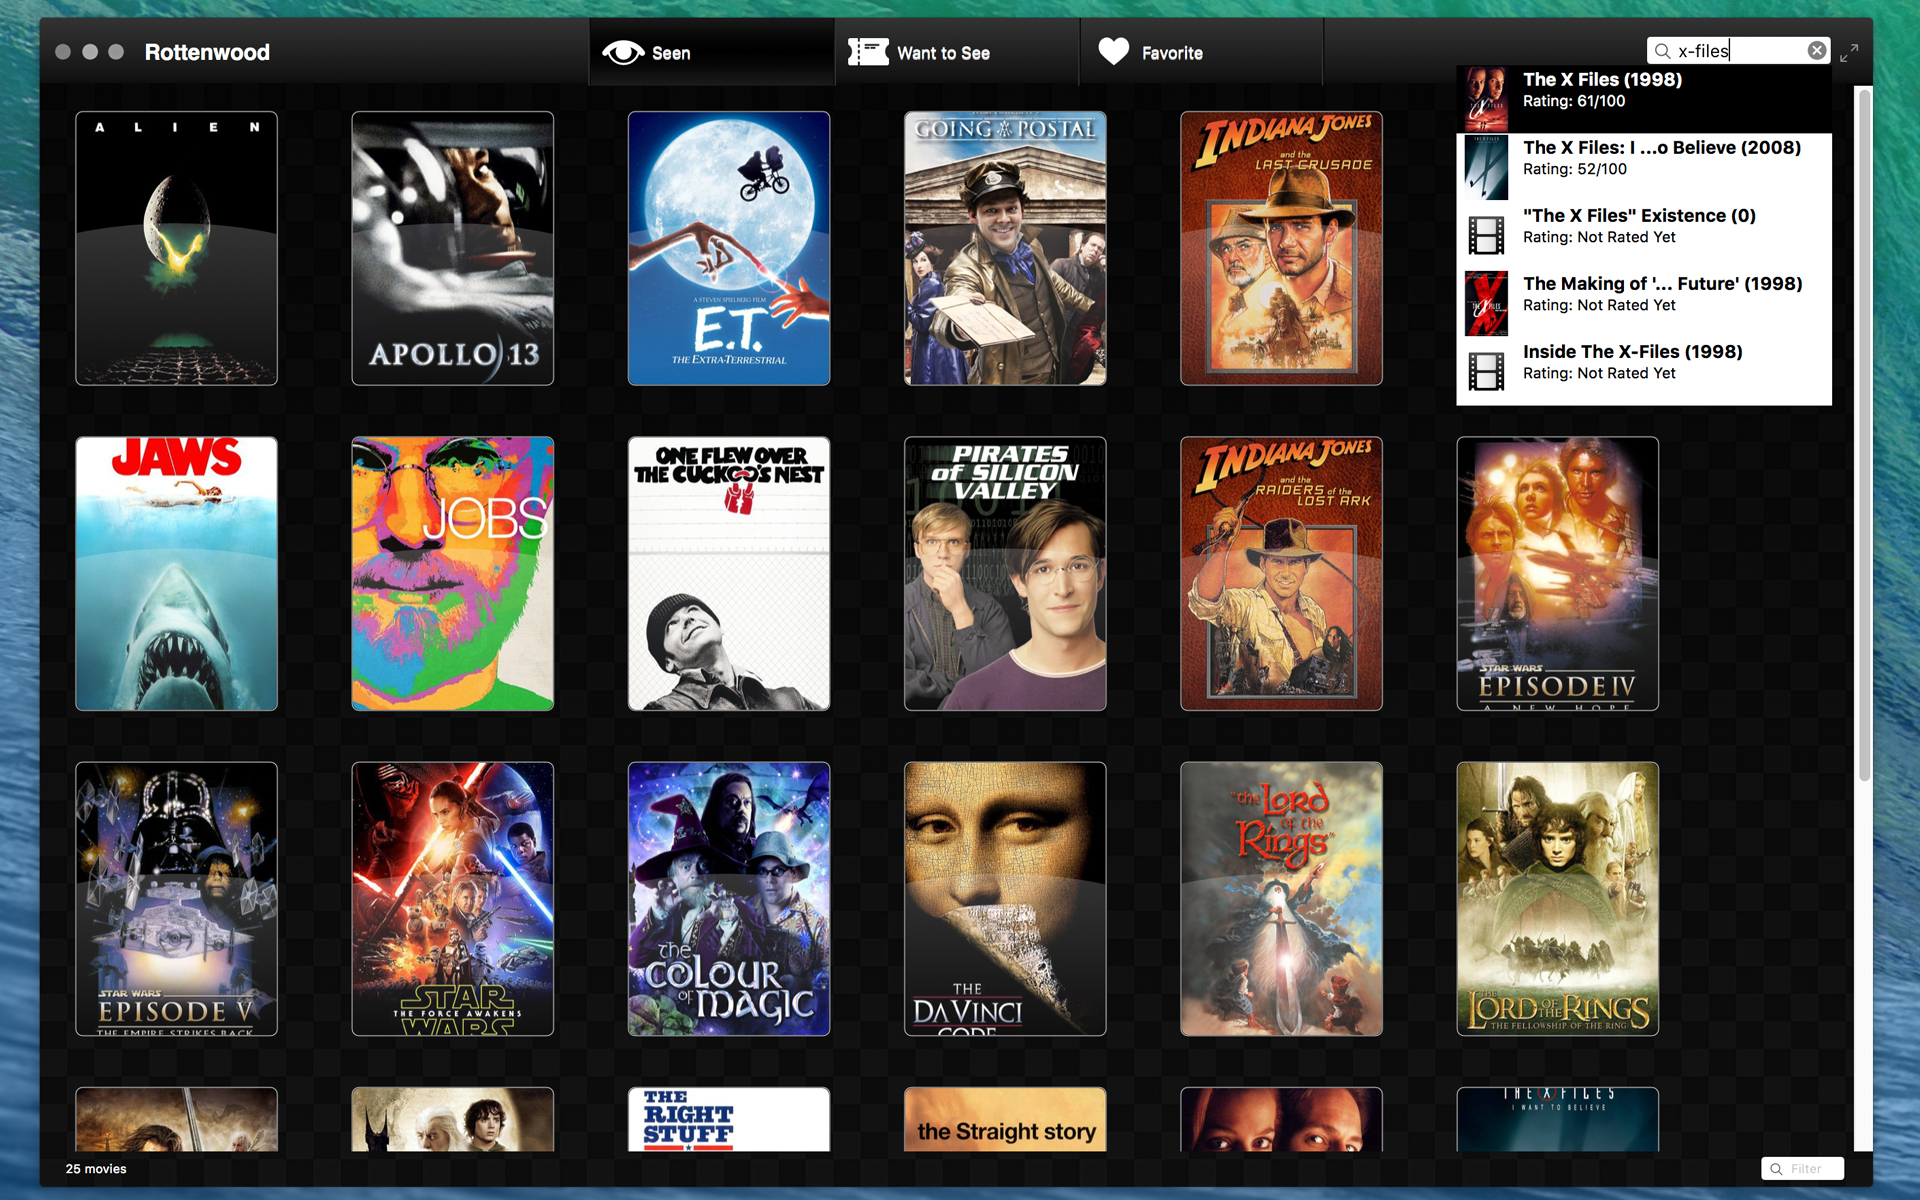Open Star Wars Episode V poster
This screenshot has width=1920, height=1200.
coord(176,899)
